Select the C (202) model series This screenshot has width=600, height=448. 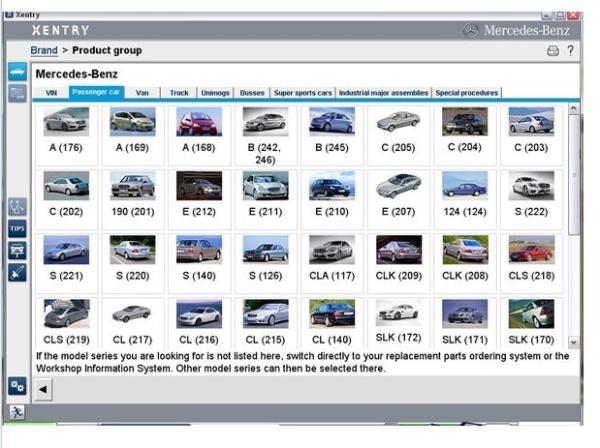(66, 199)
